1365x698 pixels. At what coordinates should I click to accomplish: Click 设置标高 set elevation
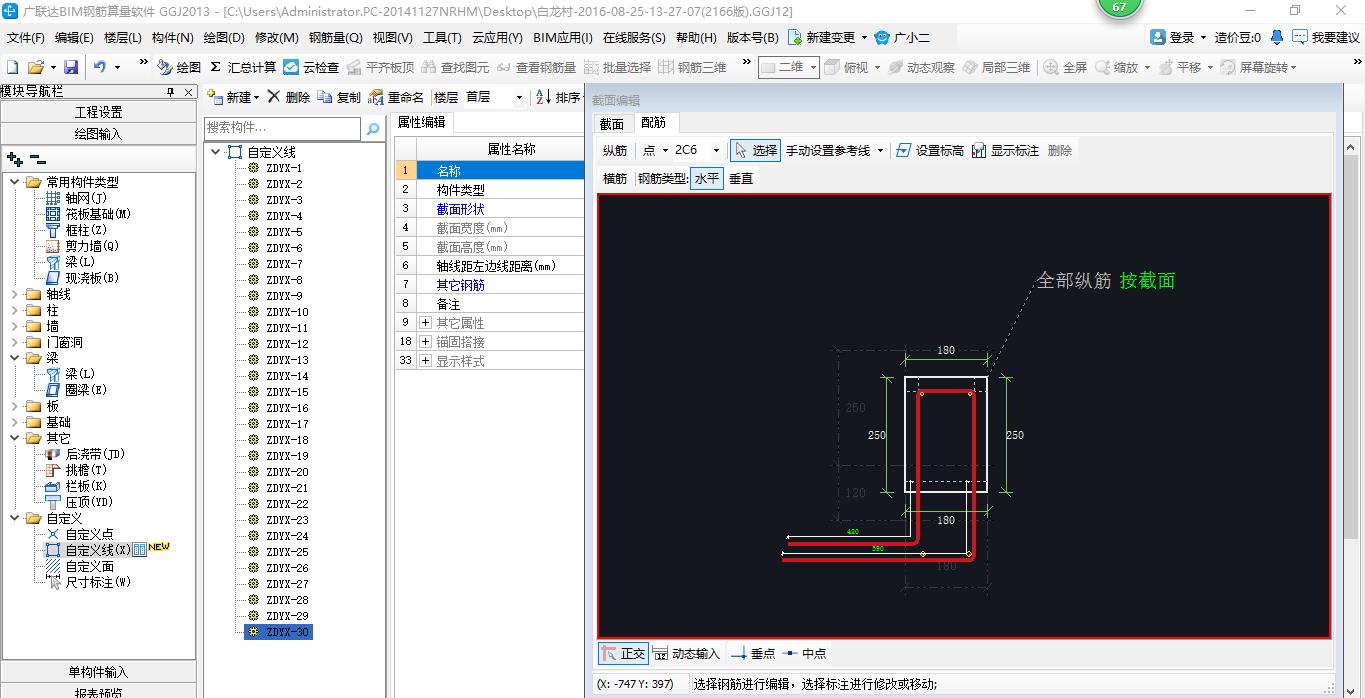(x=930, y=150)
